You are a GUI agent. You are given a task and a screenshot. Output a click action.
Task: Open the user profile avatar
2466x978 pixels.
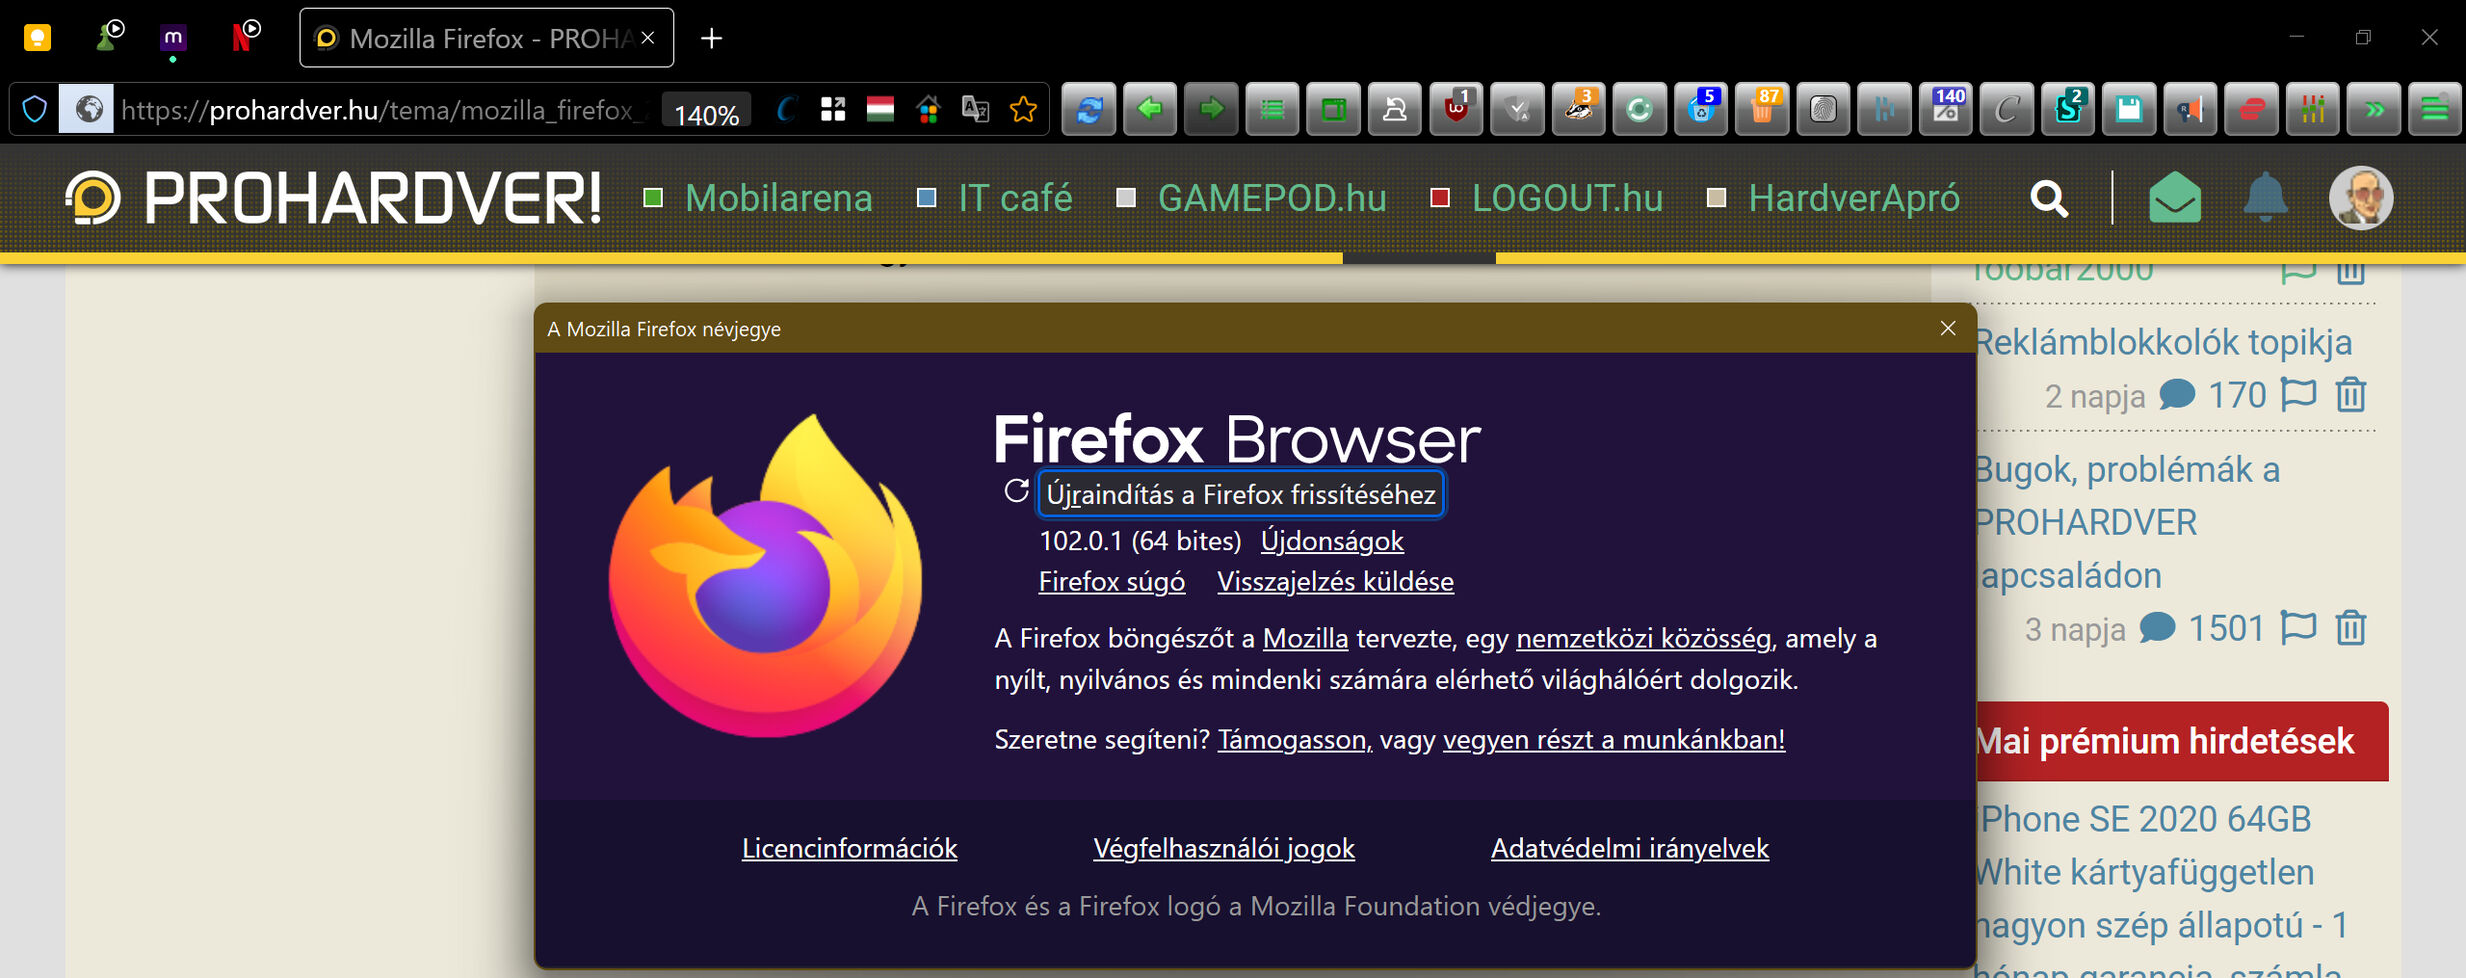2361,198
